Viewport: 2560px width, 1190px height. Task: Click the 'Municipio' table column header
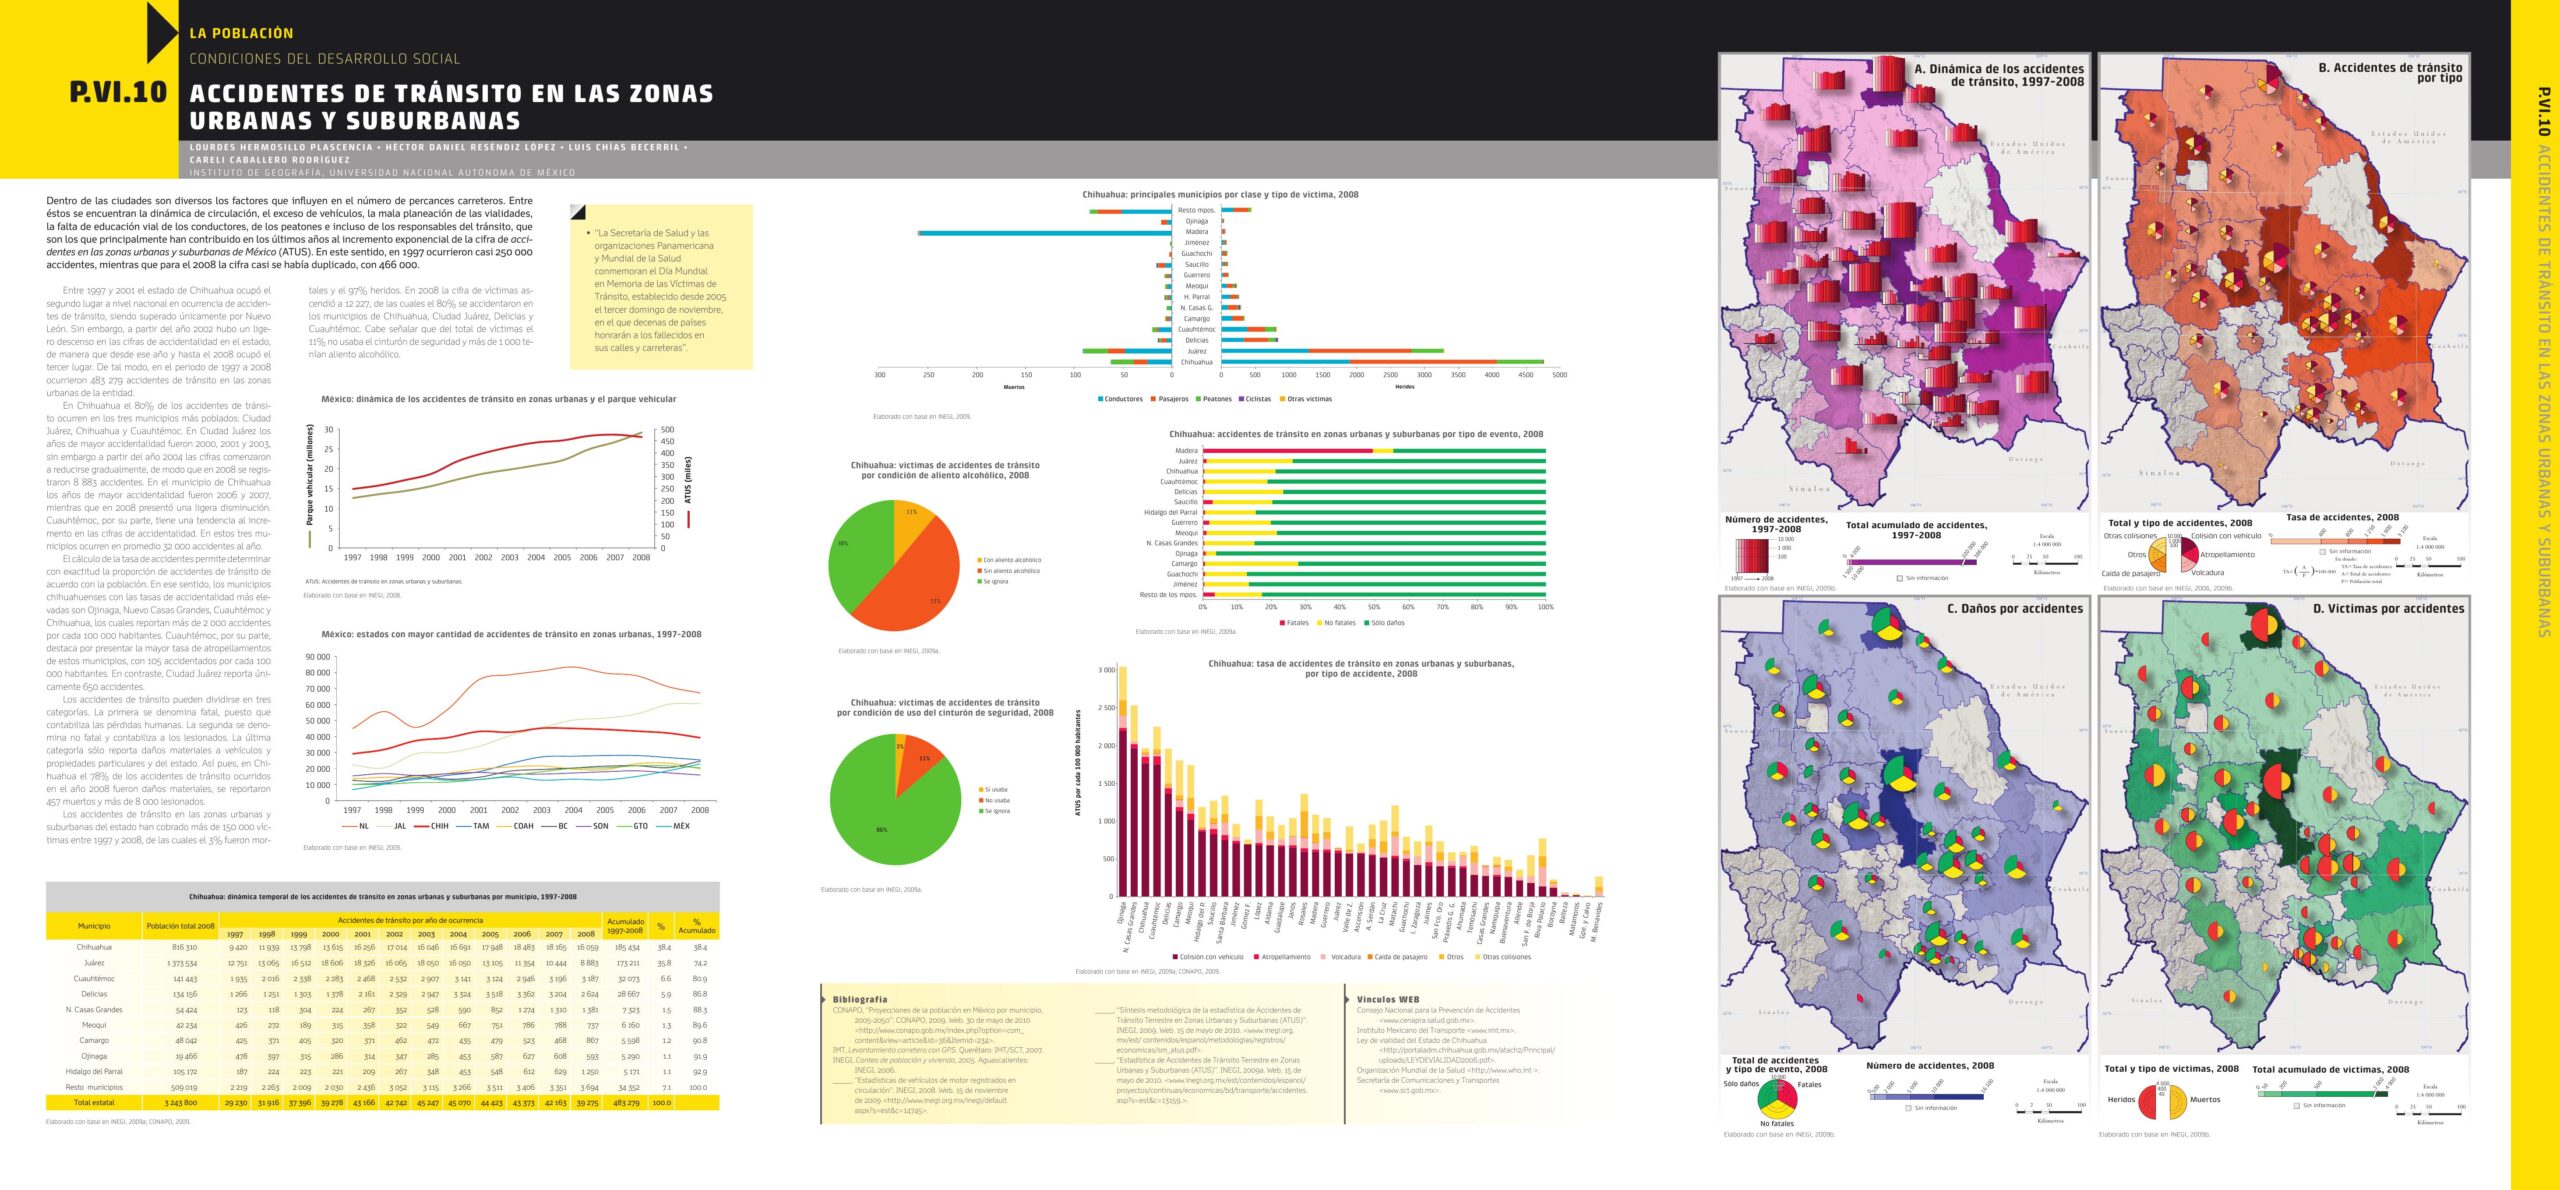[94, 926]
